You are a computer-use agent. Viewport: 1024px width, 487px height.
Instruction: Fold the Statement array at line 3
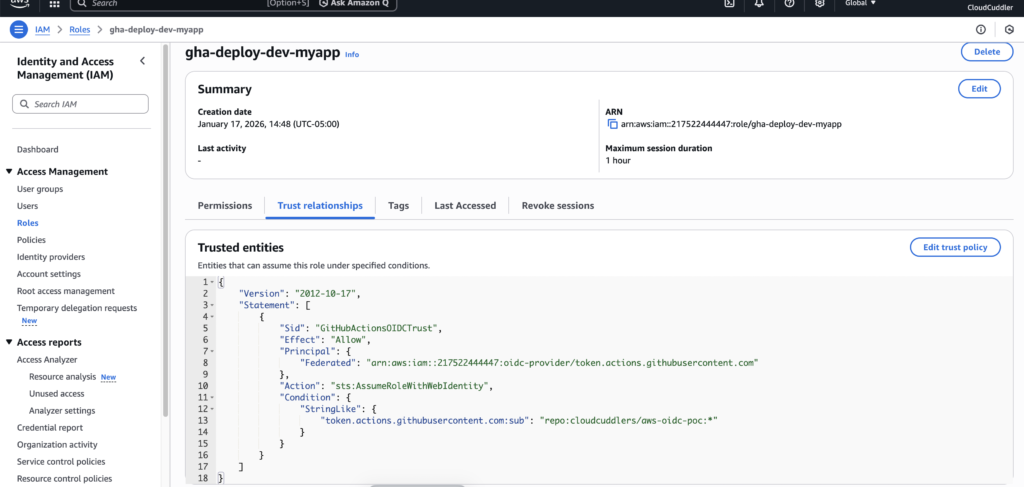[213, 305]
